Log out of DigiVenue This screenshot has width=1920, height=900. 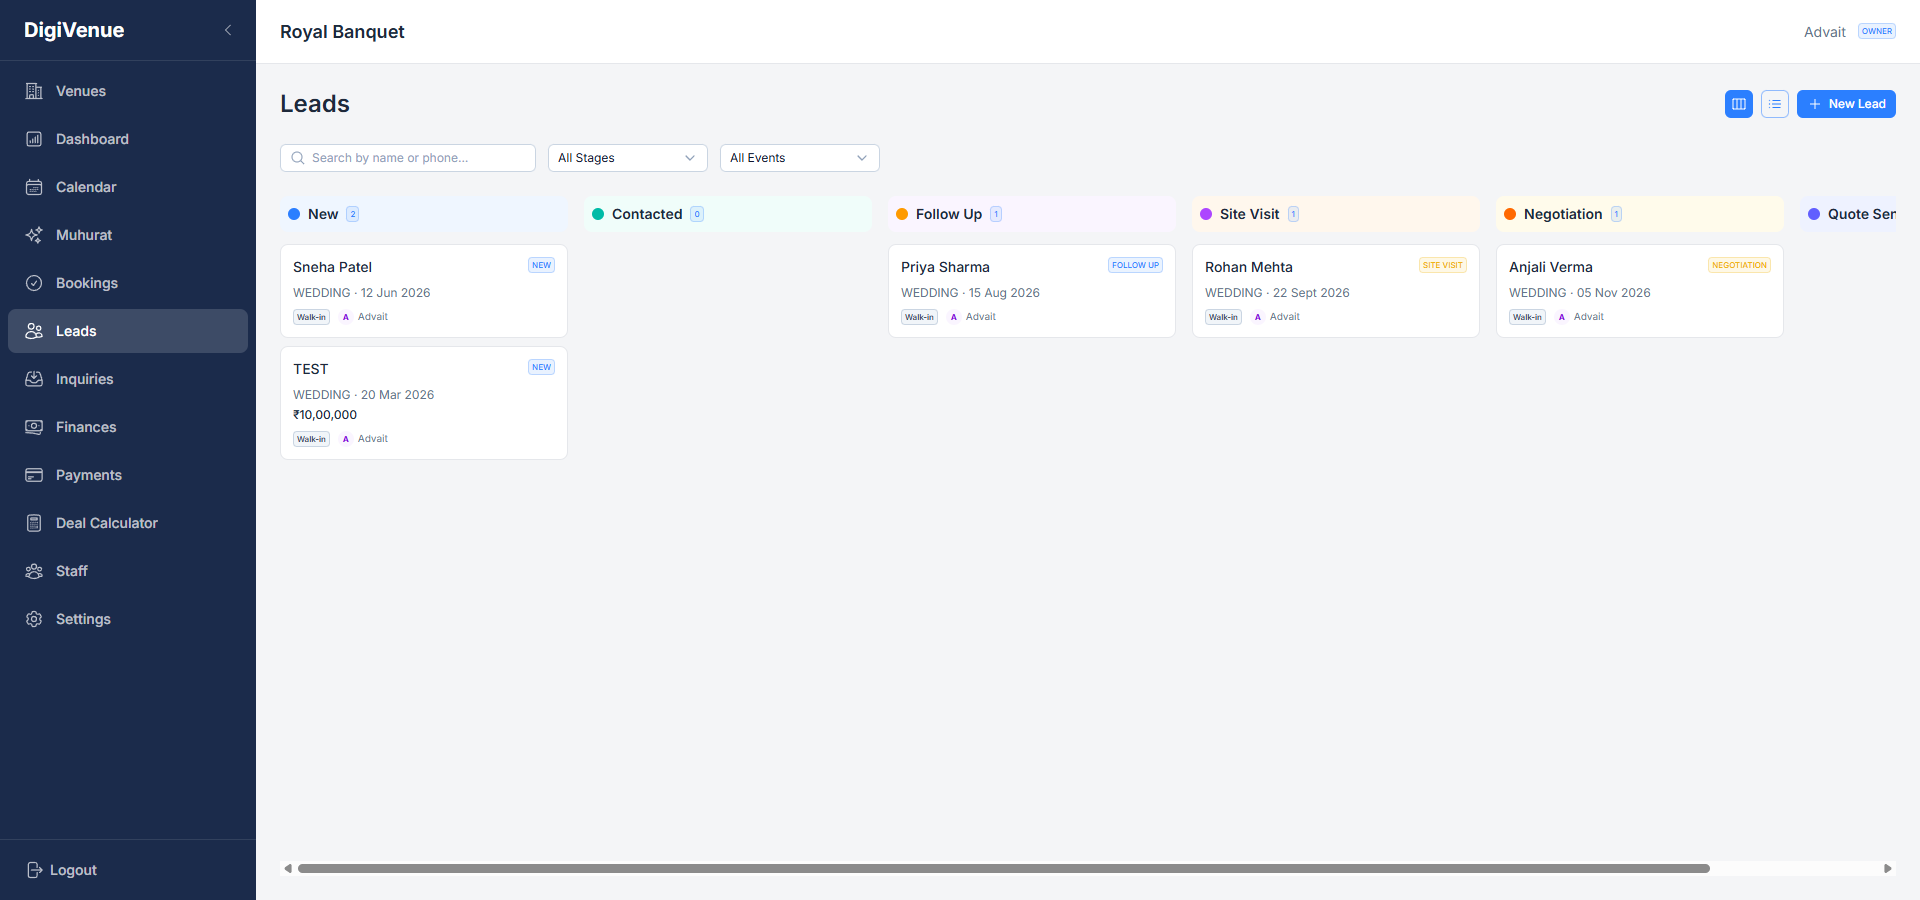[x=62, y=870]
